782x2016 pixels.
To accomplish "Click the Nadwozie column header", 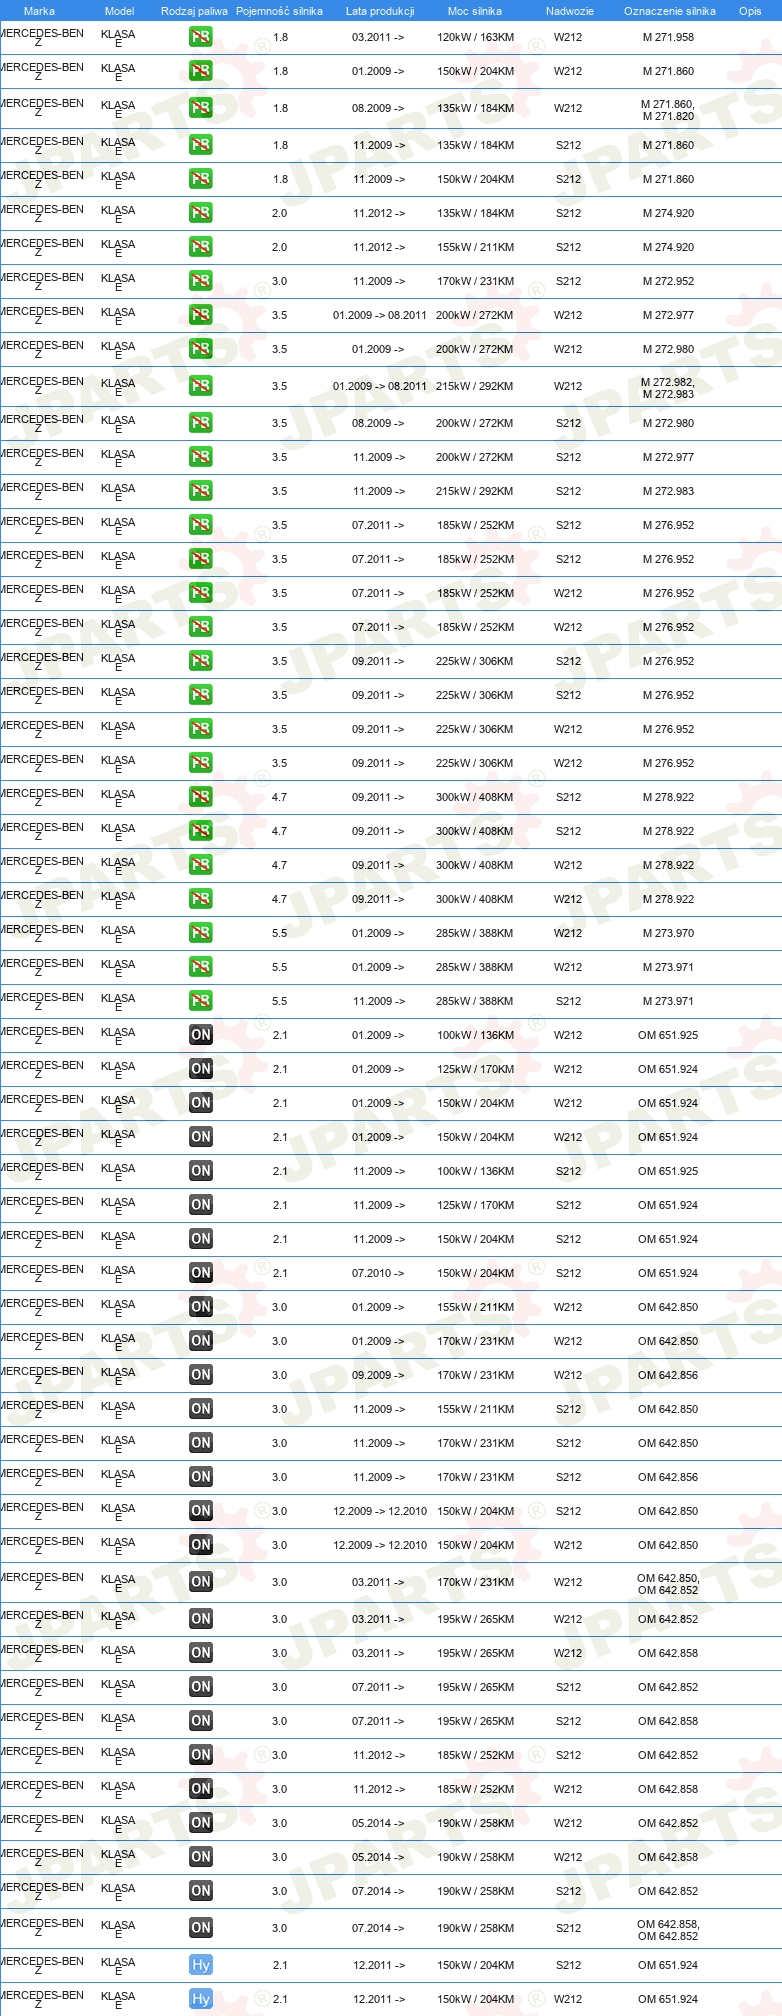I will (569, 11).
